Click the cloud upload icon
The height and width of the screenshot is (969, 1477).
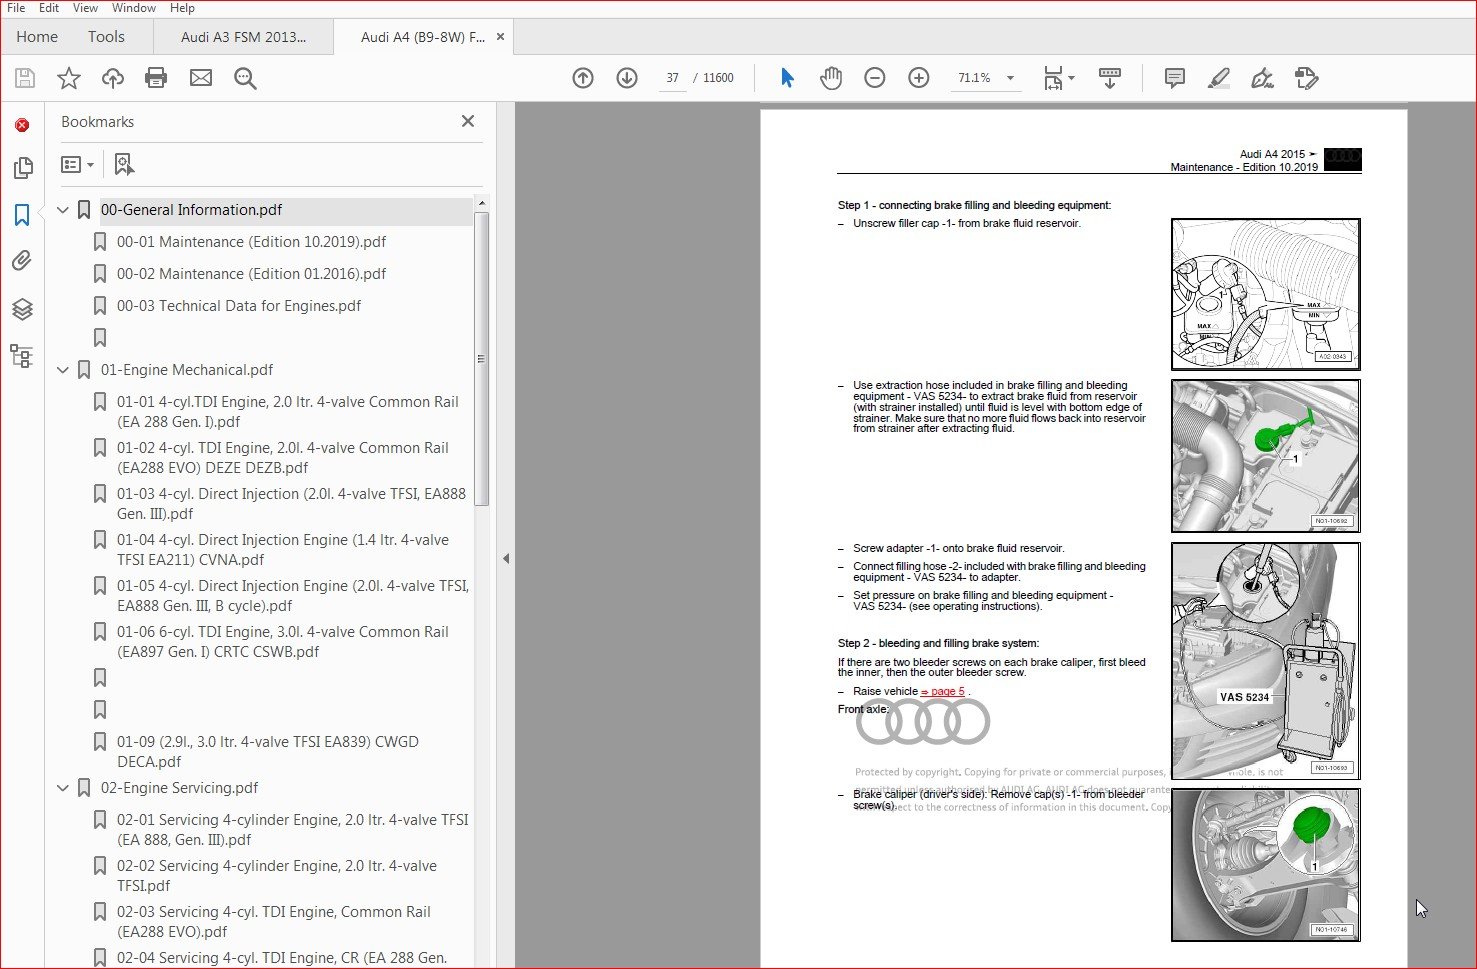pyautogui.click(x=113, y=78)
